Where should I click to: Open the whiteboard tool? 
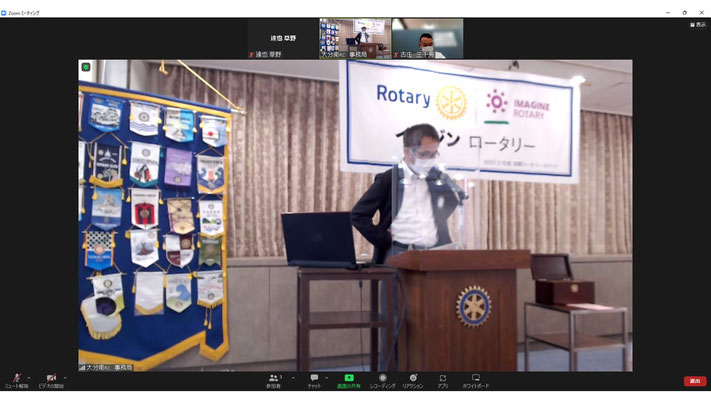coord(476,380)
